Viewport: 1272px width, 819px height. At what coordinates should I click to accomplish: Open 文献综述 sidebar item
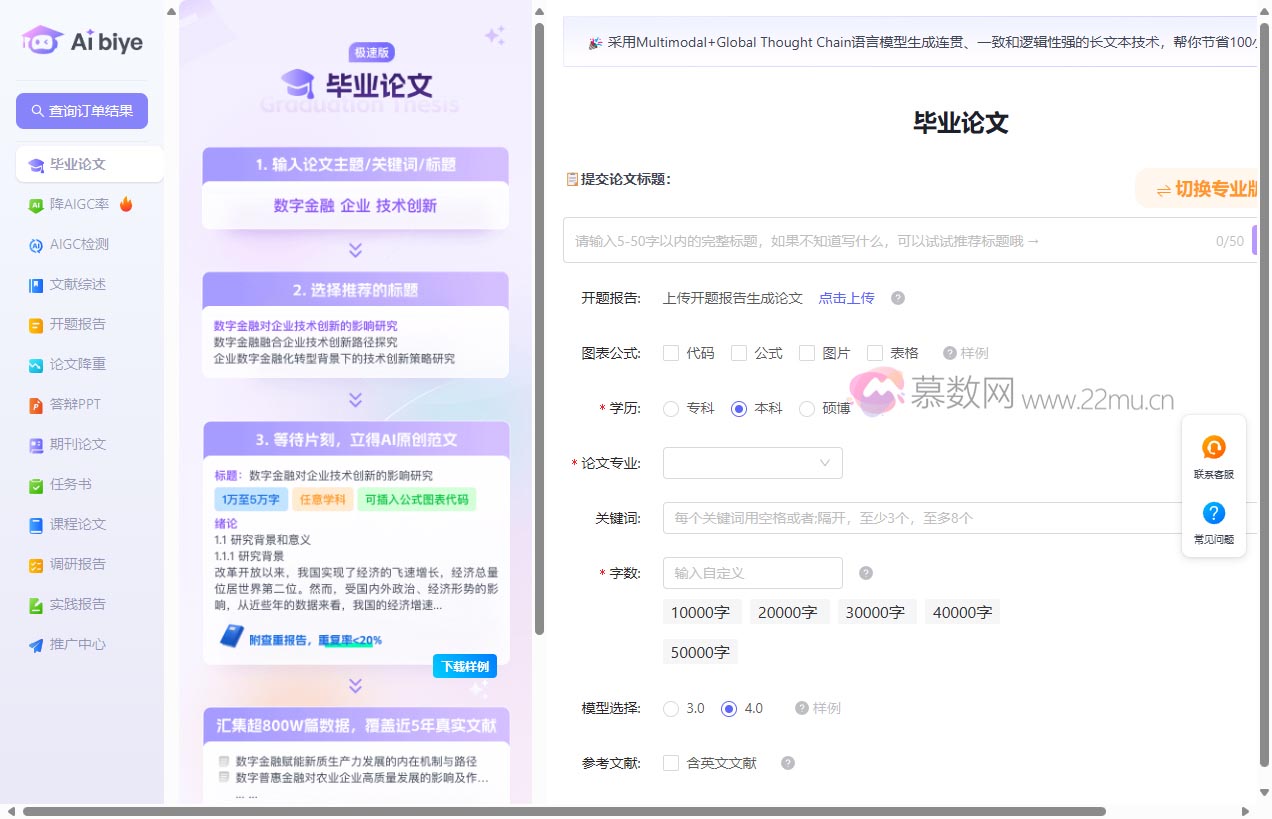pyautogui.click(x=78, y=284)
